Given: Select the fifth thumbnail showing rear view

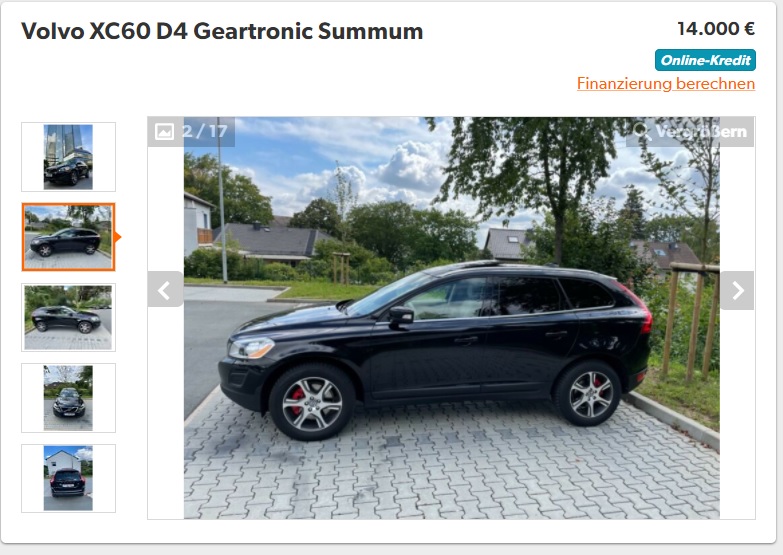Looking at the screenshot, I should pos(68,478).
